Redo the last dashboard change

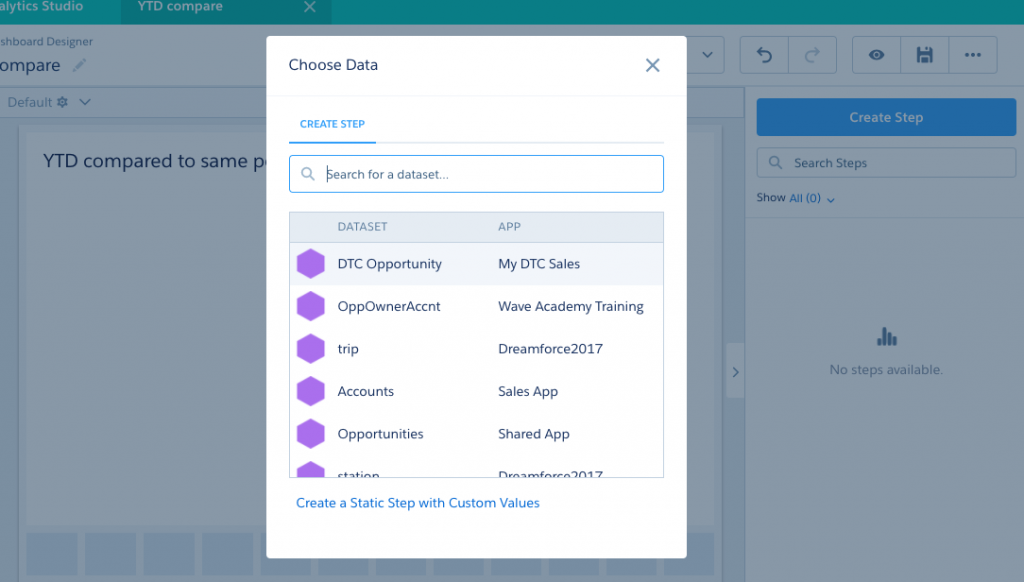click(x=812, y=55)
